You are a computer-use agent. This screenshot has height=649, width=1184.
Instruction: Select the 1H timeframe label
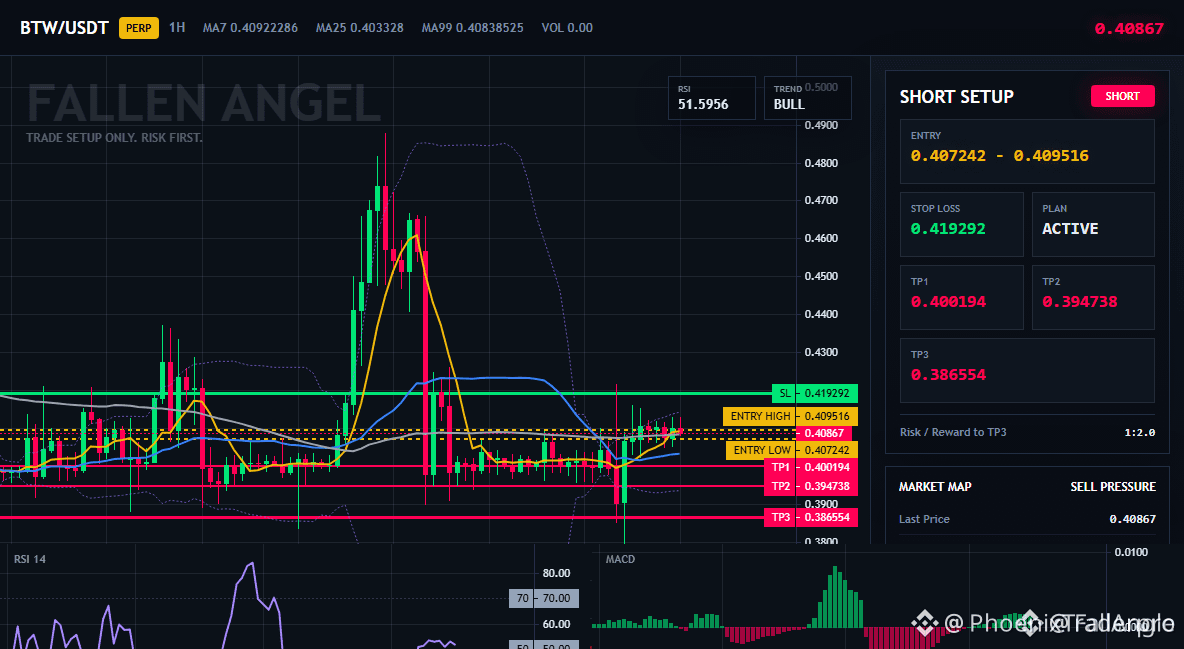tap(177, 27)
